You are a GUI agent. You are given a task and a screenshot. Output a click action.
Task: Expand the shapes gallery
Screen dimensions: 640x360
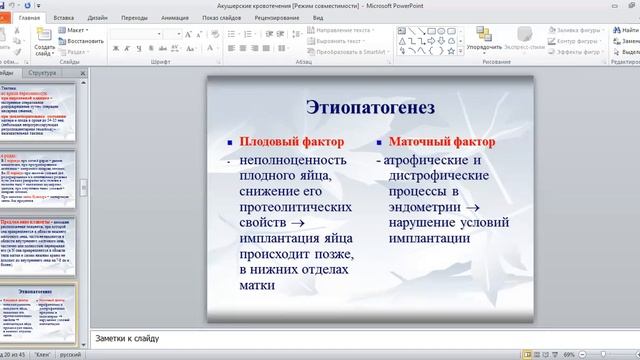(x=461, y=52)
